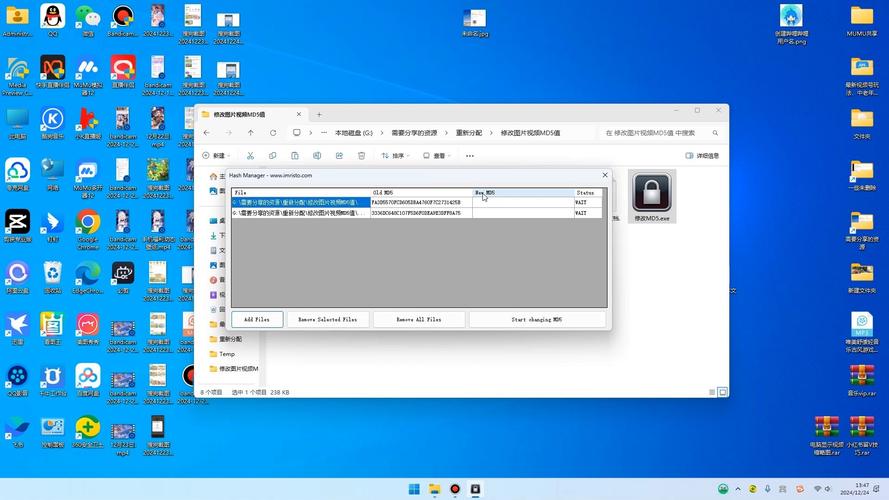Screen dimensions: 889x500
Task: Click the Cut scissors icon in Explorer toolbar
Action: coord(249,156)
